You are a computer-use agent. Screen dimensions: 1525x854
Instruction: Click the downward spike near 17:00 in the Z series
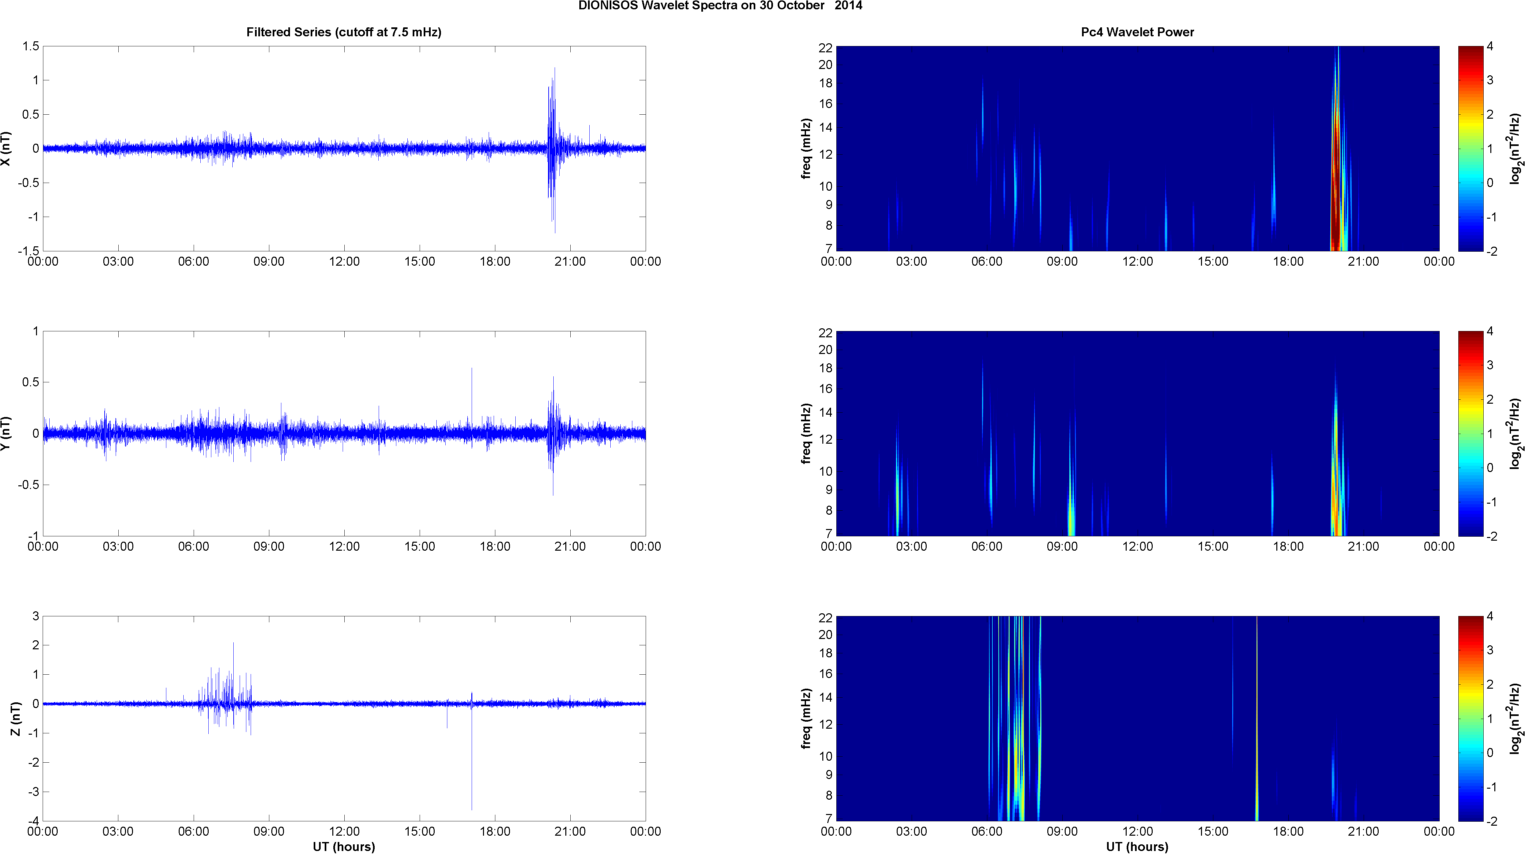(471, 757)
